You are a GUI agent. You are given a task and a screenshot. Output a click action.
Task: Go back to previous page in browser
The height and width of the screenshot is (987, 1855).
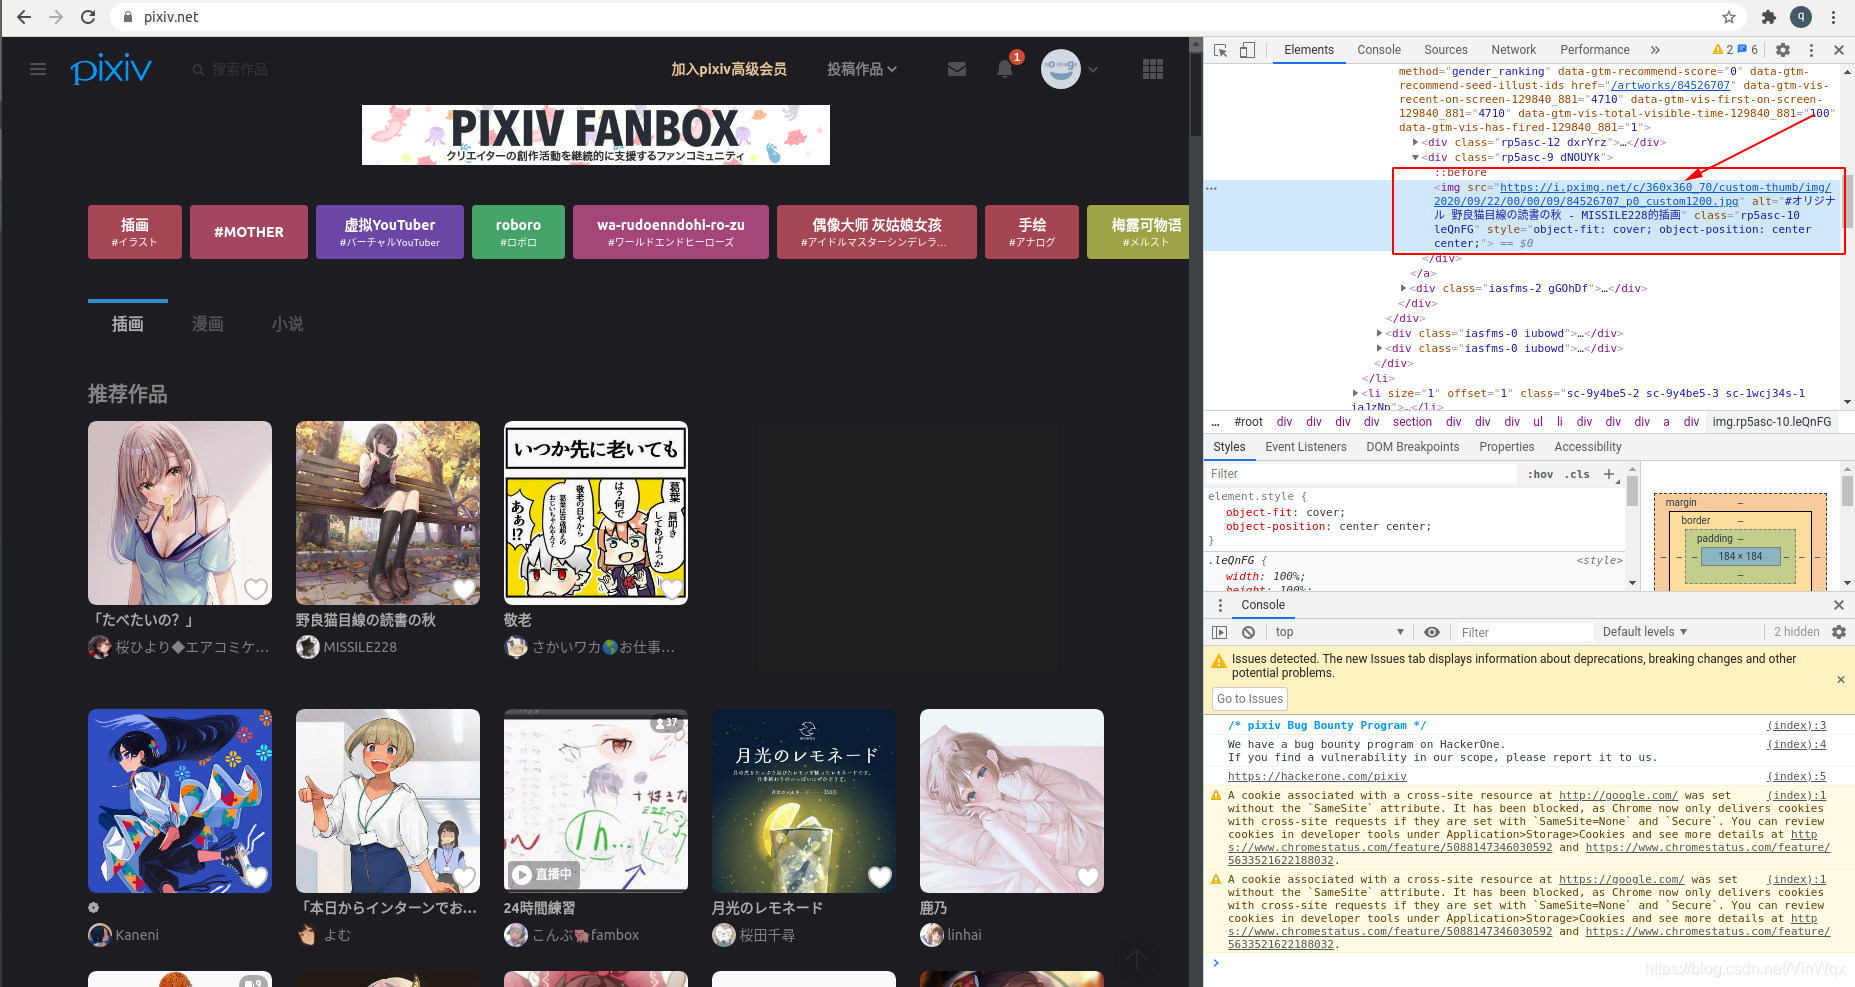point(24,17)
